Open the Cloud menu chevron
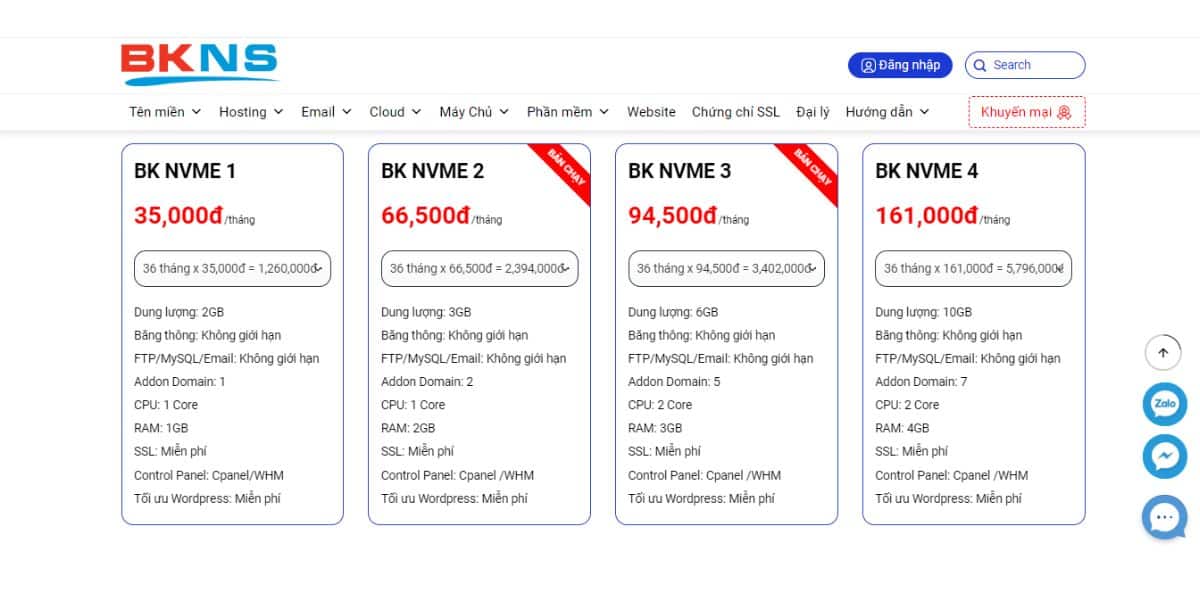This screenshot has width=1200, height=600. click(415, 112)
